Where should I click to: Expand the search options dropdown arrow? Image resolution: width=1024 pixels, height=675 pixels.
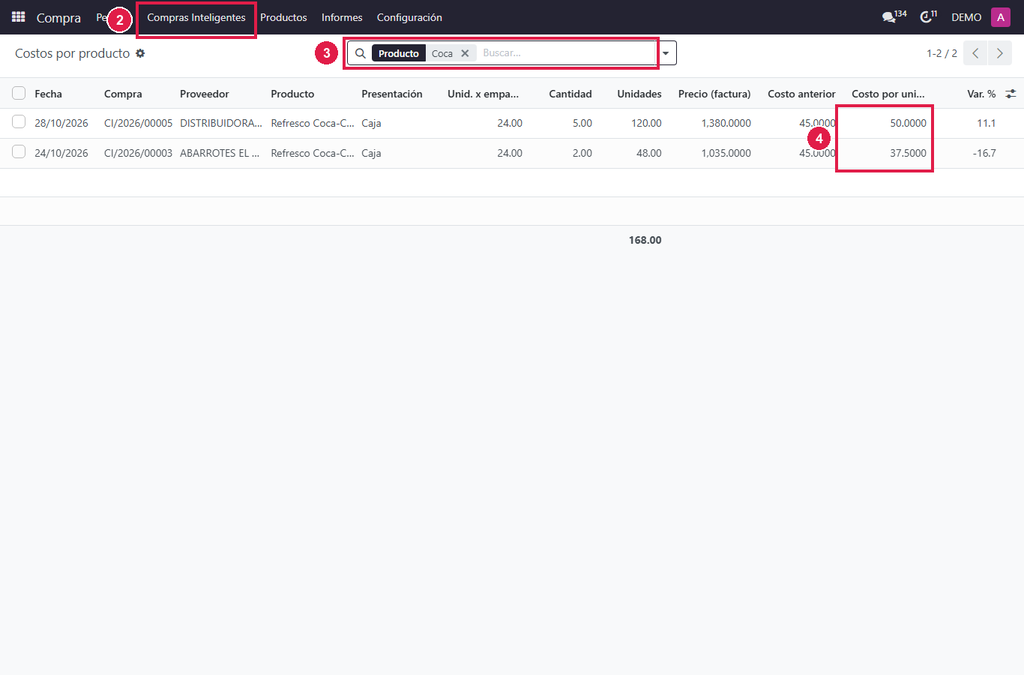666,54
